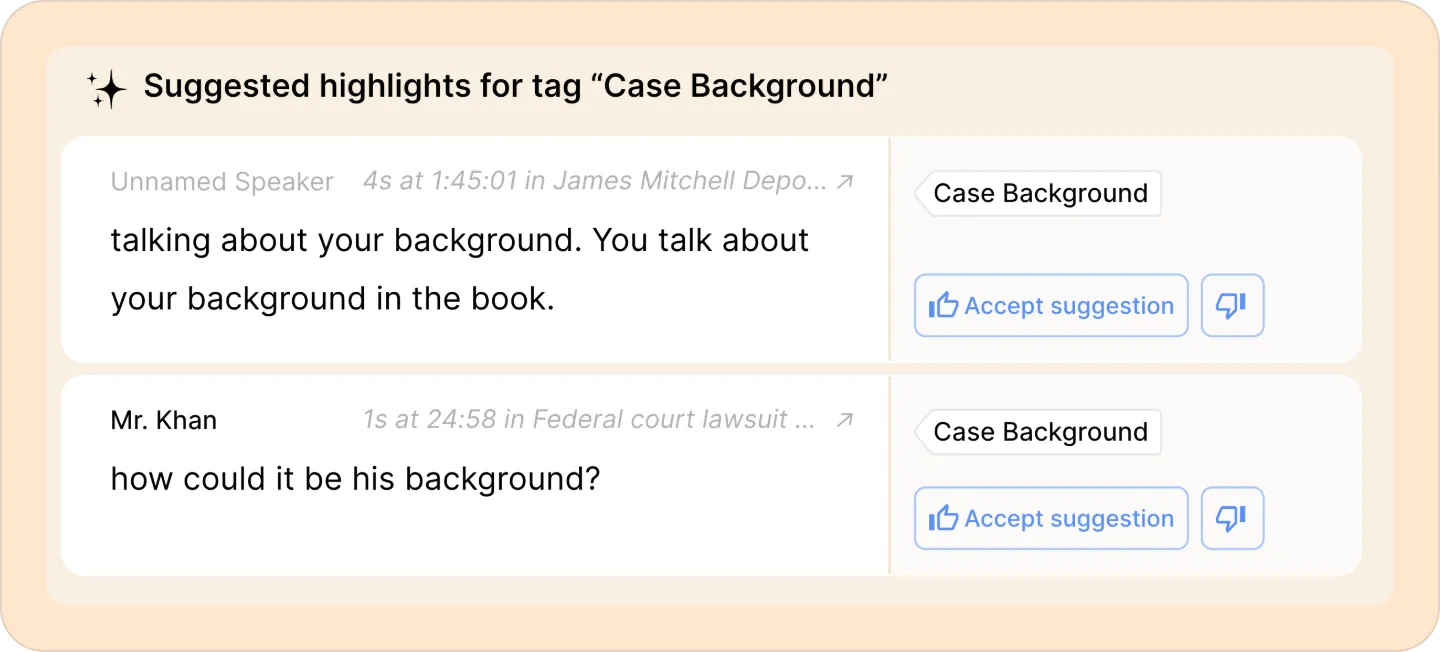
Task: Click the sparkle AI icon in header
Action: click(106, 89)
